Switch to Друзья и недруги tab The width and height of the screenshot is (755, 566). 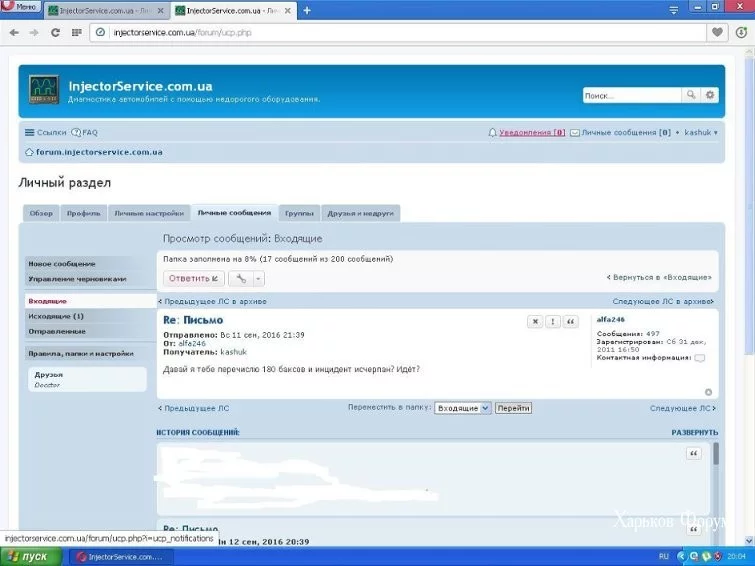[x=361, y=213]
